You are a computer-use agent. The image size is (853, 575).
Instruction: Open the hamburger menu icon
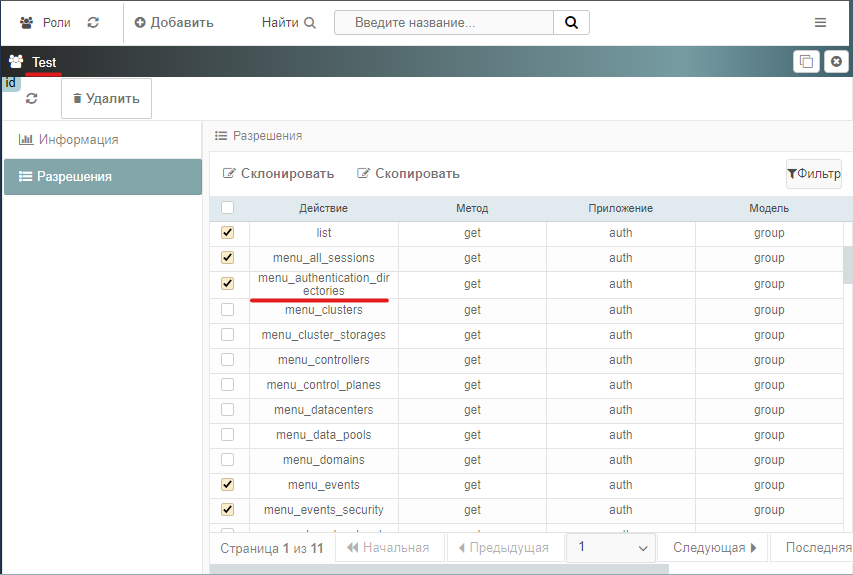pyautogui.click(x=820, y=22)
